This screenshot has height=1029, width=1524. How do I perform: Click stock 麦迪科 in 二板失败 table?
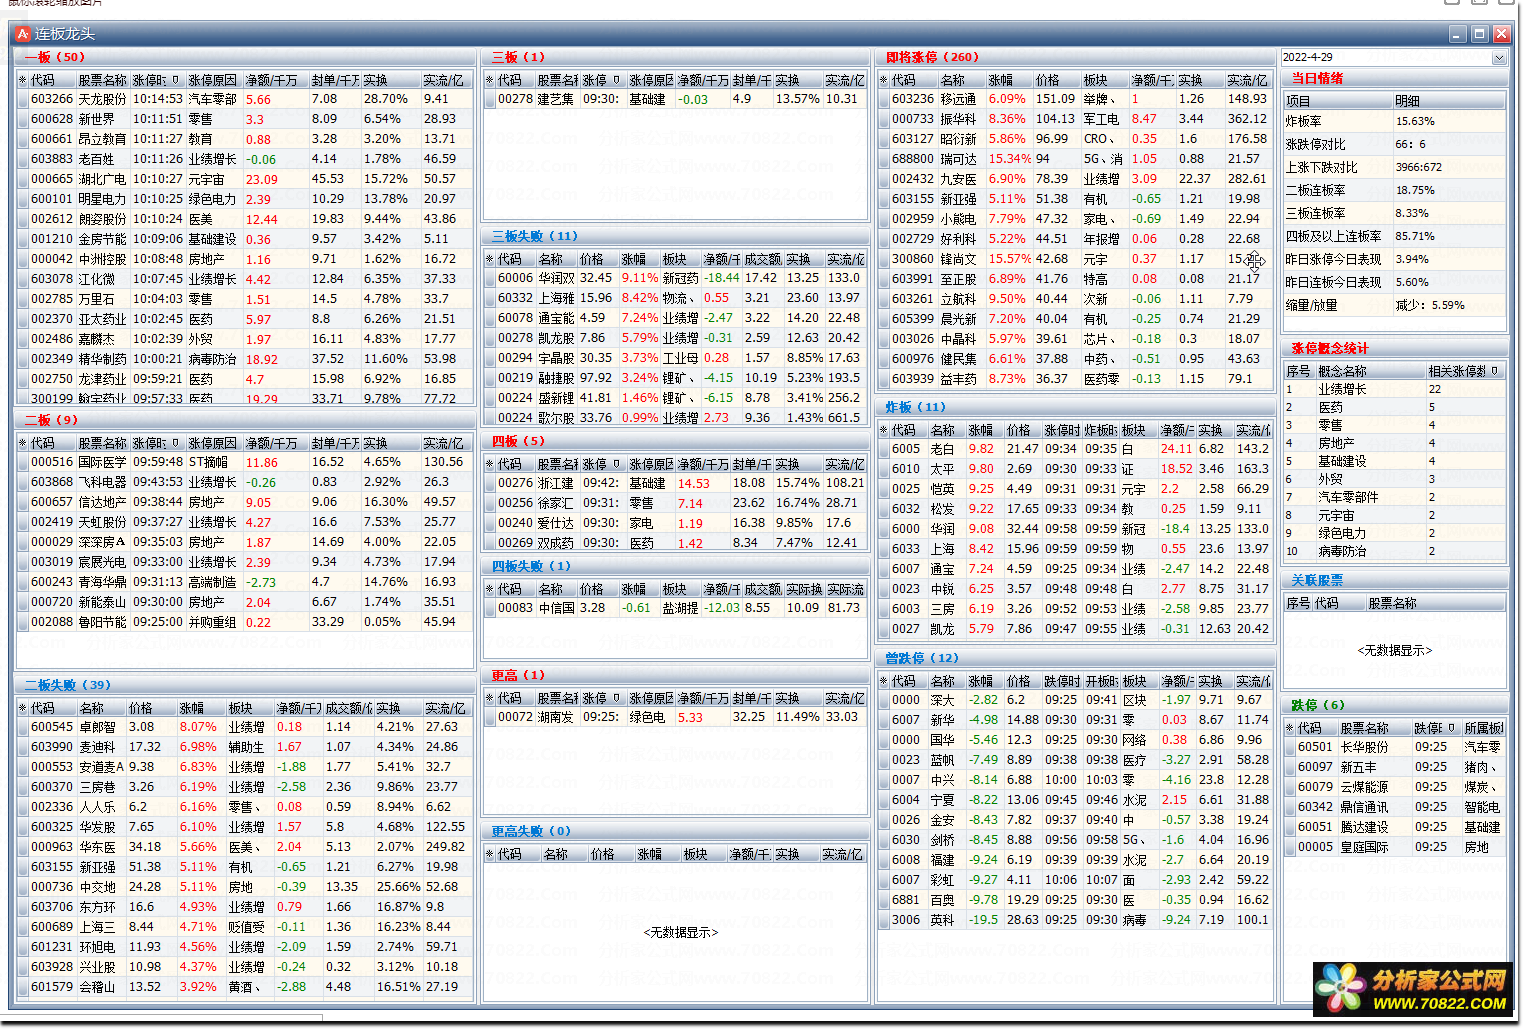(x=98, y=747)
